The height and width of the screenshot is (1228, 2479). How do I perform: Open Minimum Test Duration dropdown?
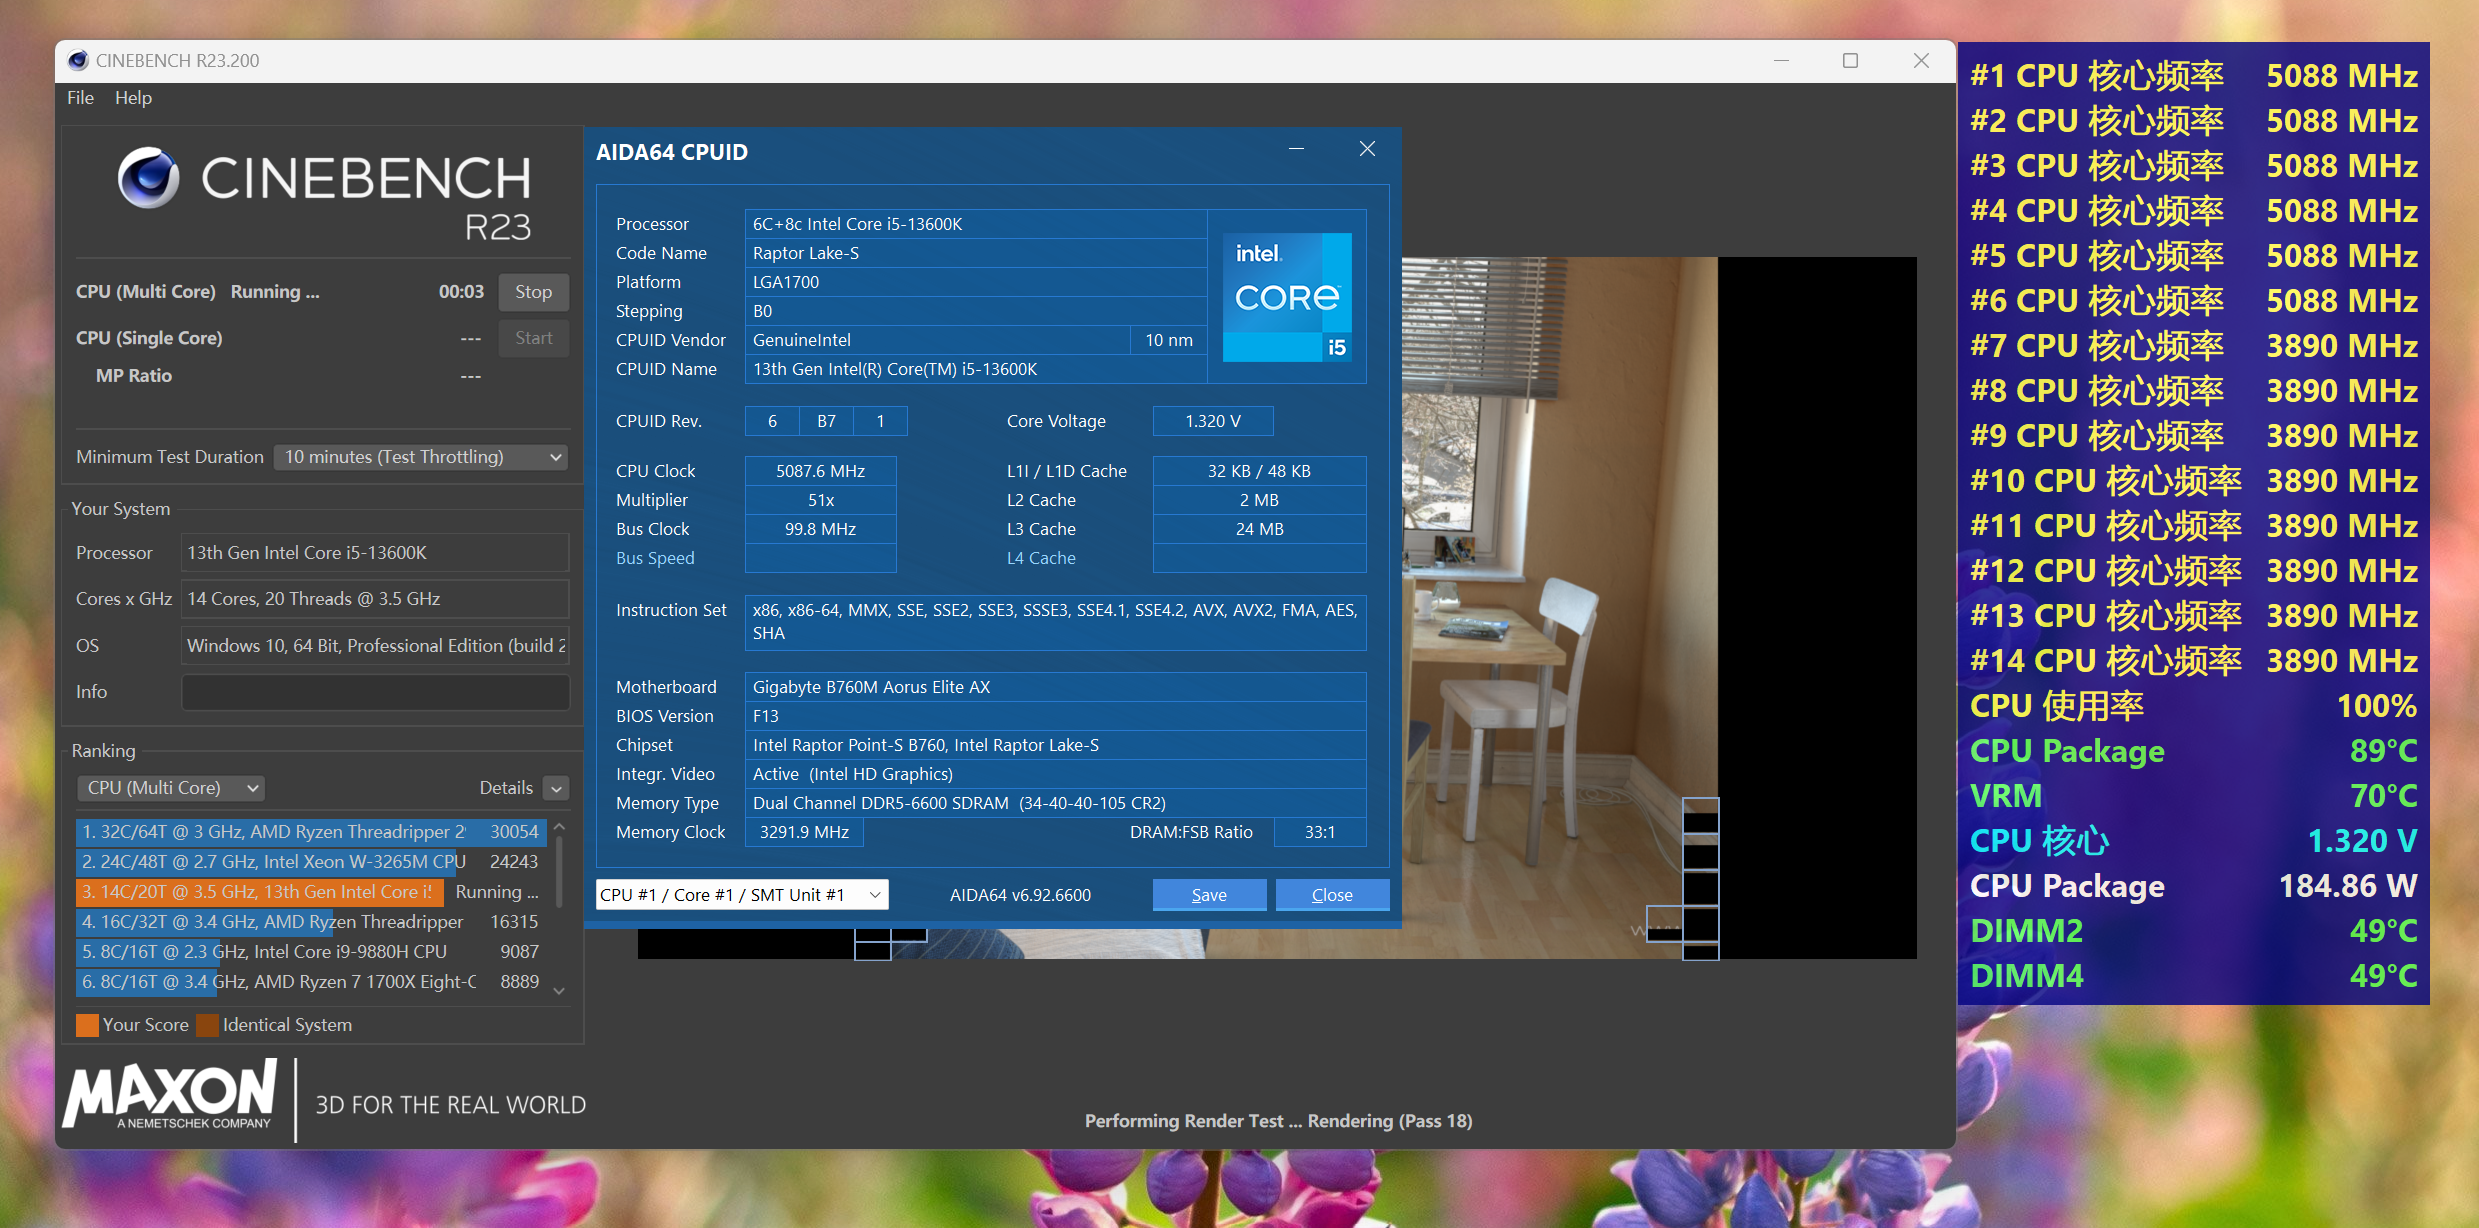(x=421, y=457)
